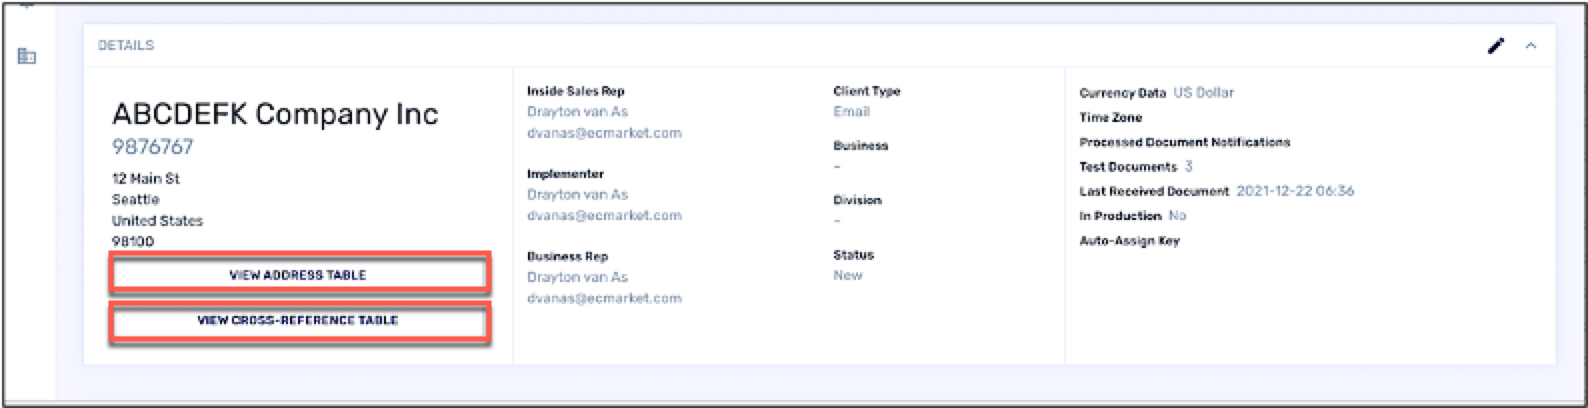Click the US Dollar currency value

click(x=1203, y=93)
